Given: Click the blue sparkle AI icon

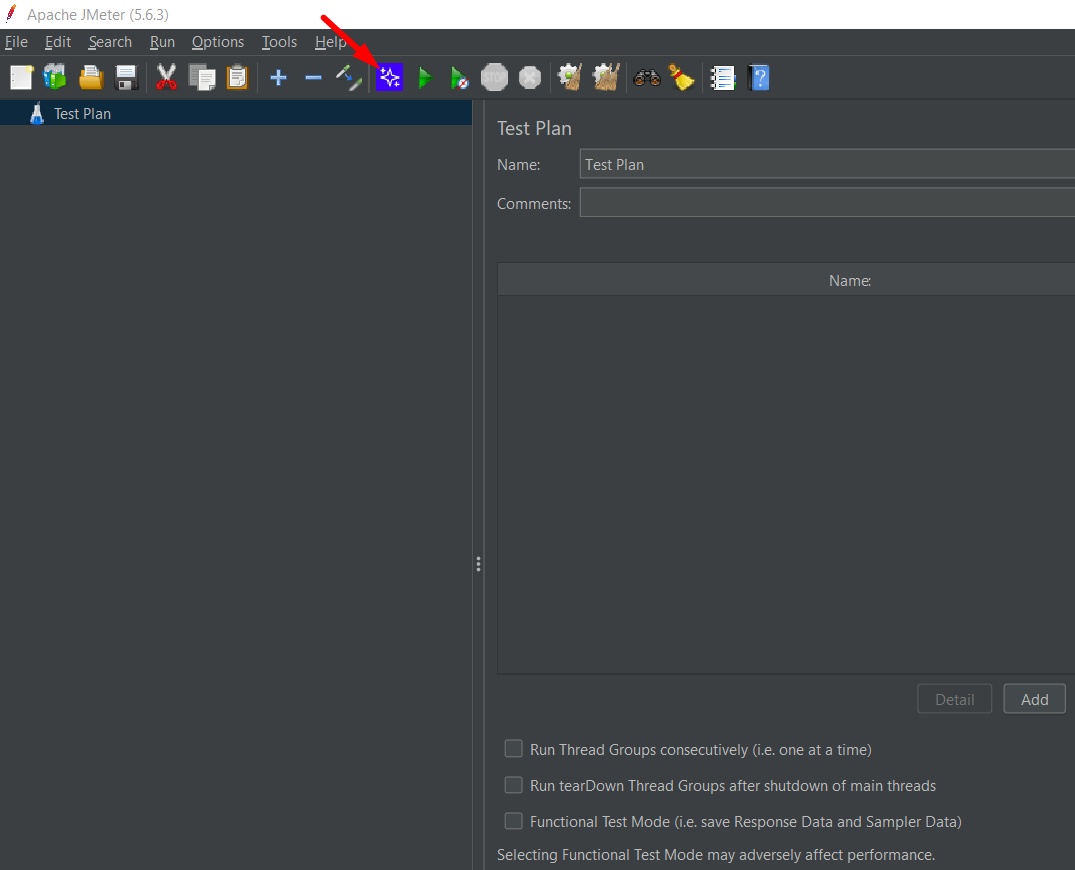Looking at the screenshot, I should pos(389,77).
